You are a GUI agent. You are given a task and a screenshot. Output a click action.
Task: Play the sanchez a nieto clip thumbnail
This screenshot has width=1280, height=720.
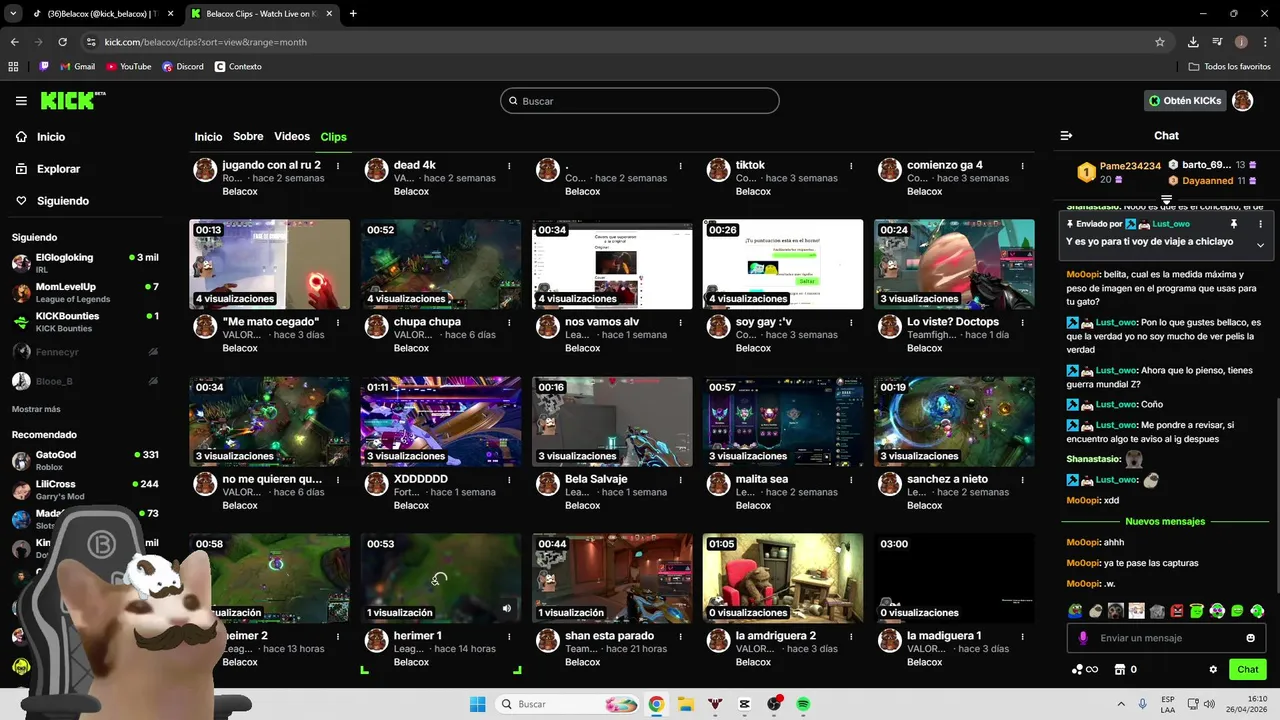click(954, 421)
